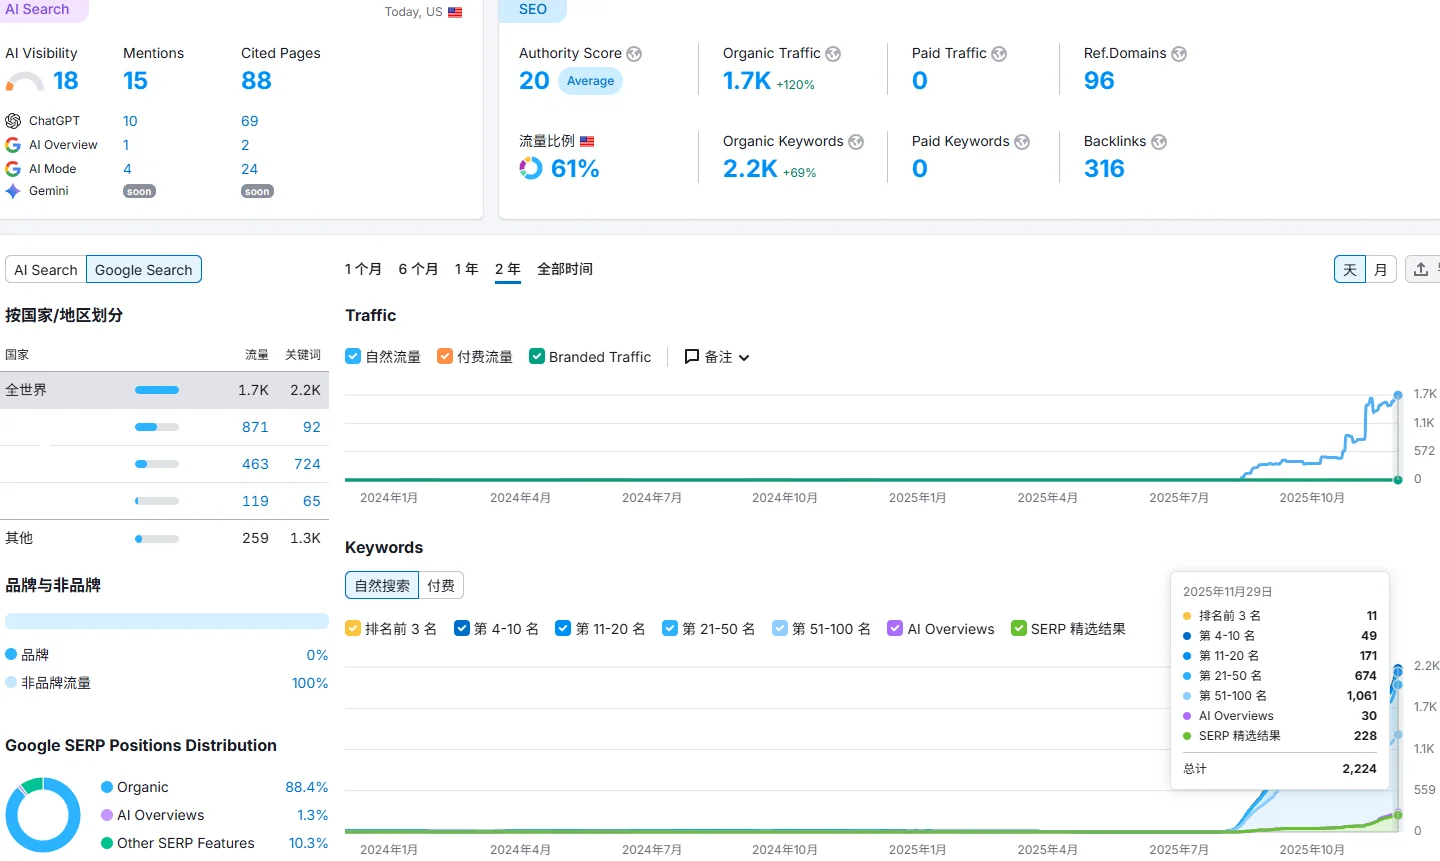Click the info icon beside Ref.Domains
The image size is (1440, 861).
coord(1179,54)
